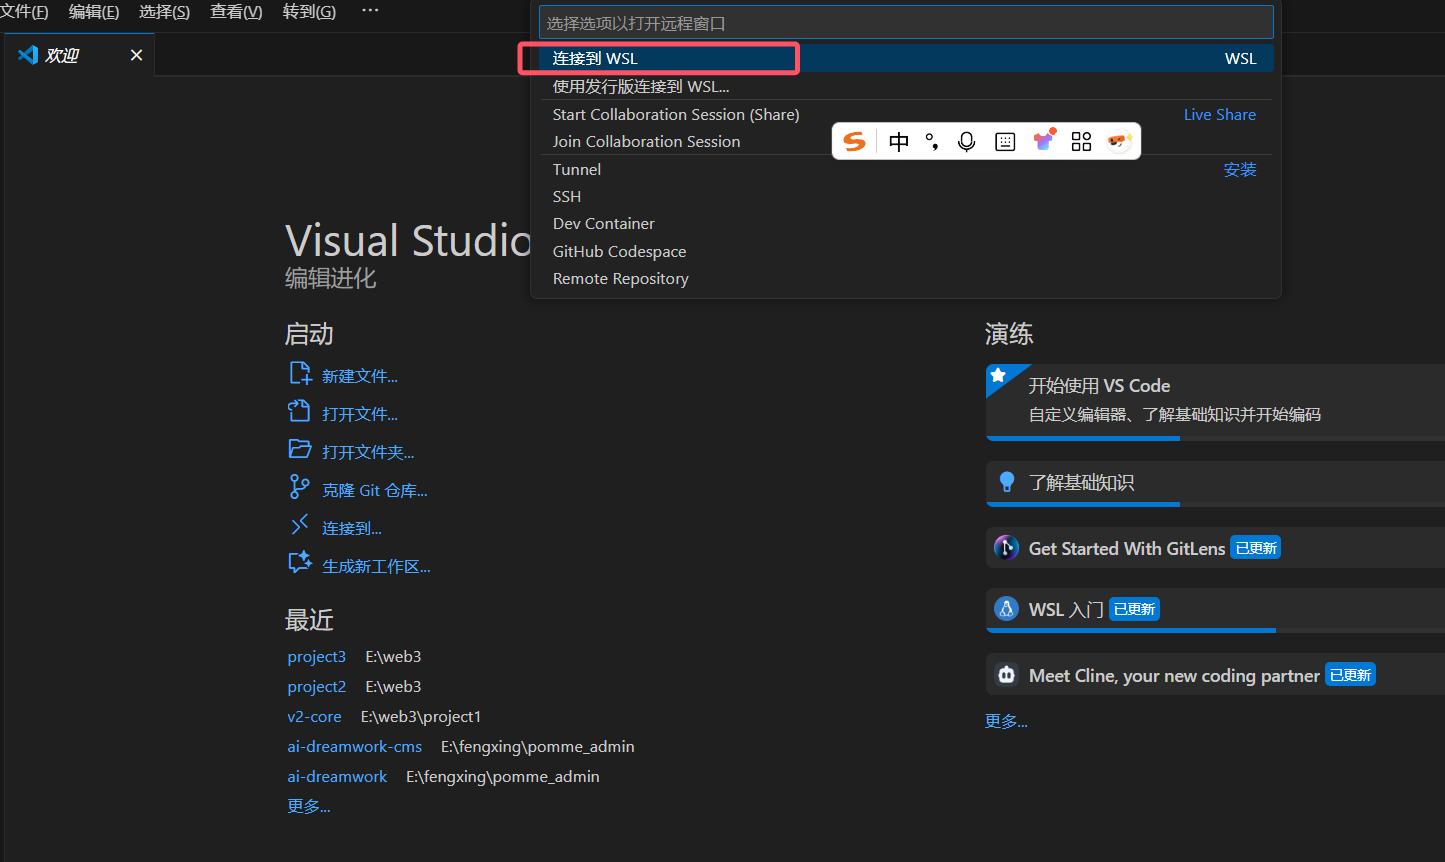Open the 了解基础知识 walkthrough card
The width and height of the screenshot is (1445, 862).
tap(1215, 484)
